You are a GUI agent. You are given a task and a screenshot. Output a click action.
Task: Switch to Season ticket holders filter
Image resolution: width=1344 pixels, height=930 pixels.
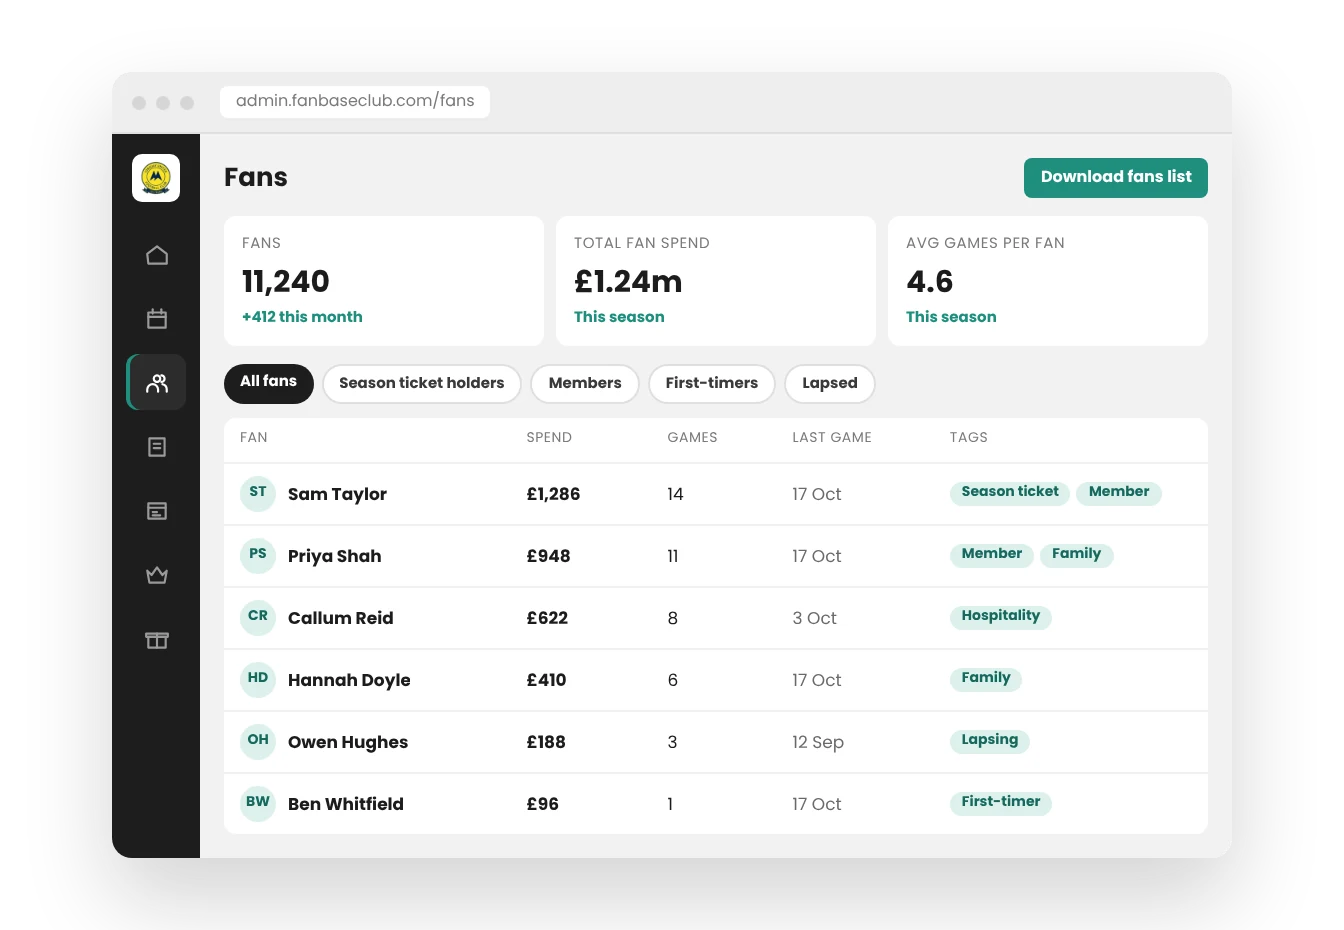coord(422,383)
